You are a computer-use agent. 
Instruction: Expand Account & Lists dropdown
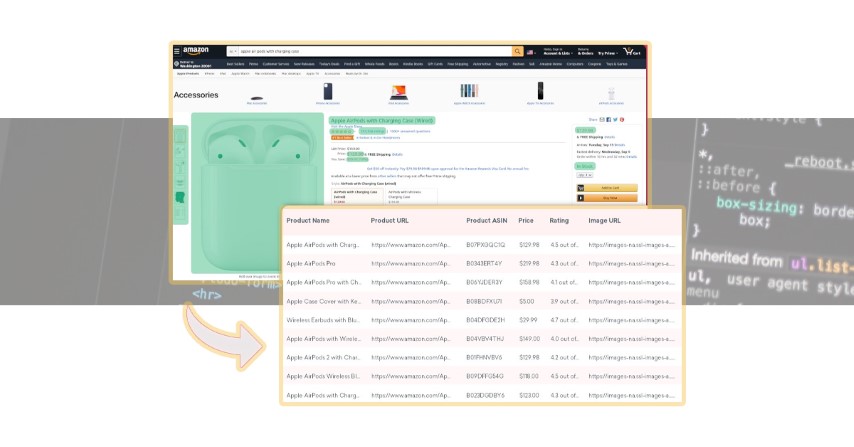coord(558,52)
